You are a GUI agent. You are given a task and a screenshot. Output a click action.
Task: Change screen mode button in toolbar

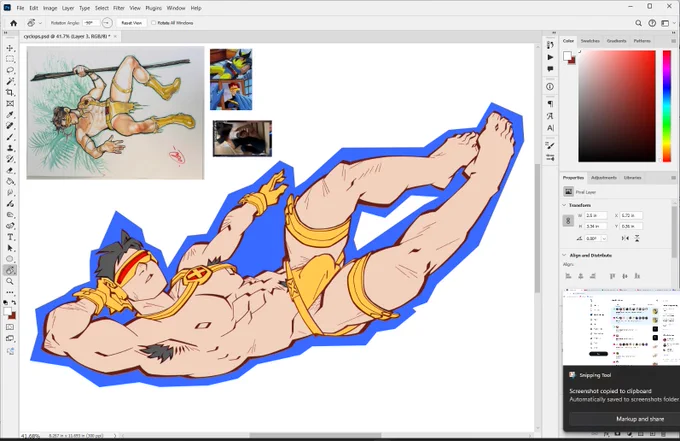10,338
